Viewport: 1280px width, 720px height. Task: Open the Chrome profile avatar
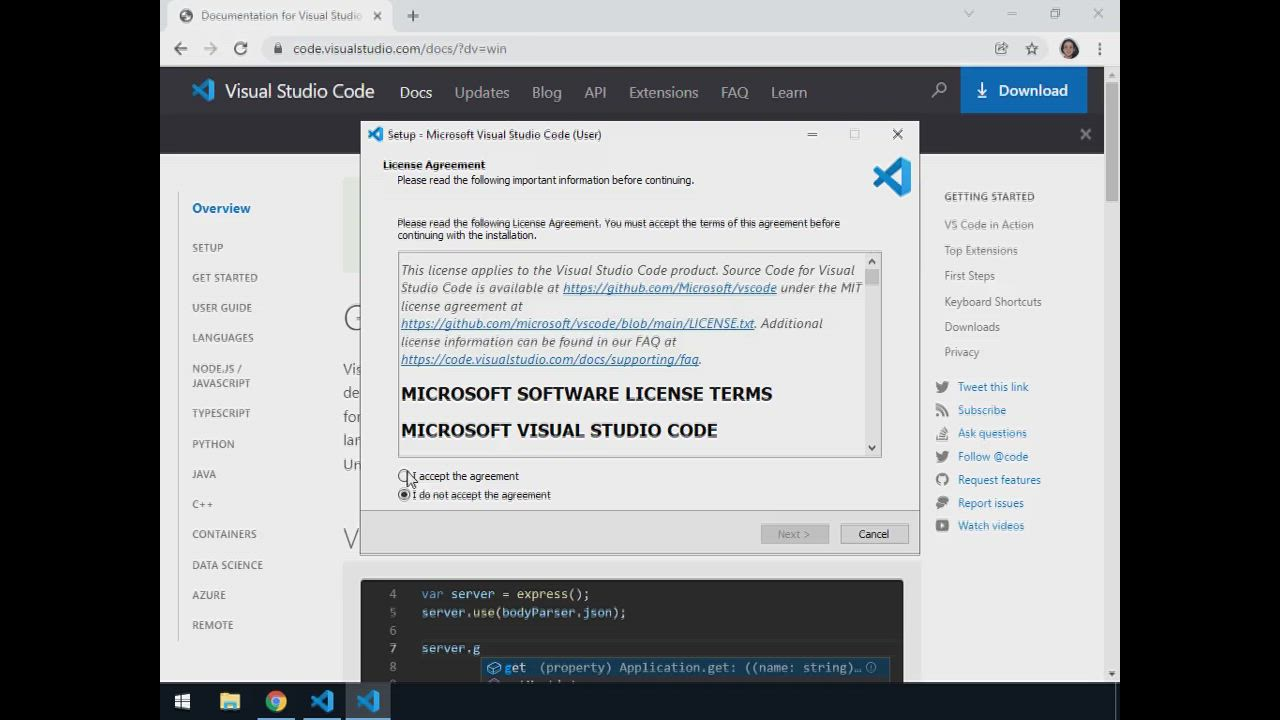click(x=1069, y=49)
